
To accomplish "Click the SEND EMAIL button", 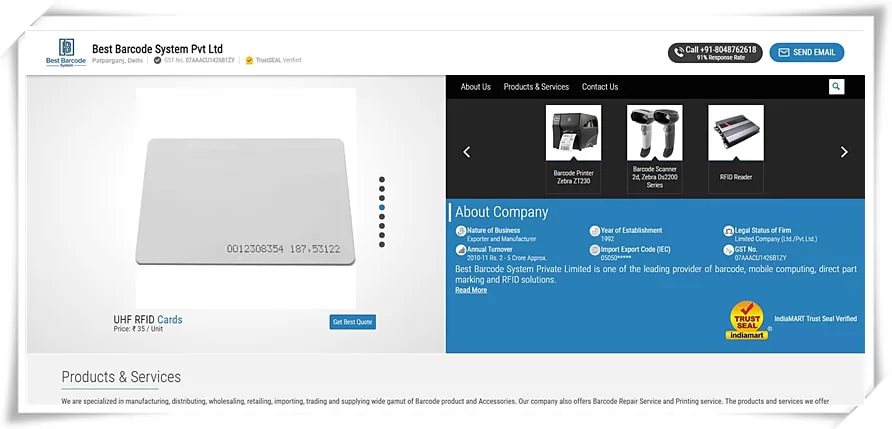I will [x=807, y=52].
